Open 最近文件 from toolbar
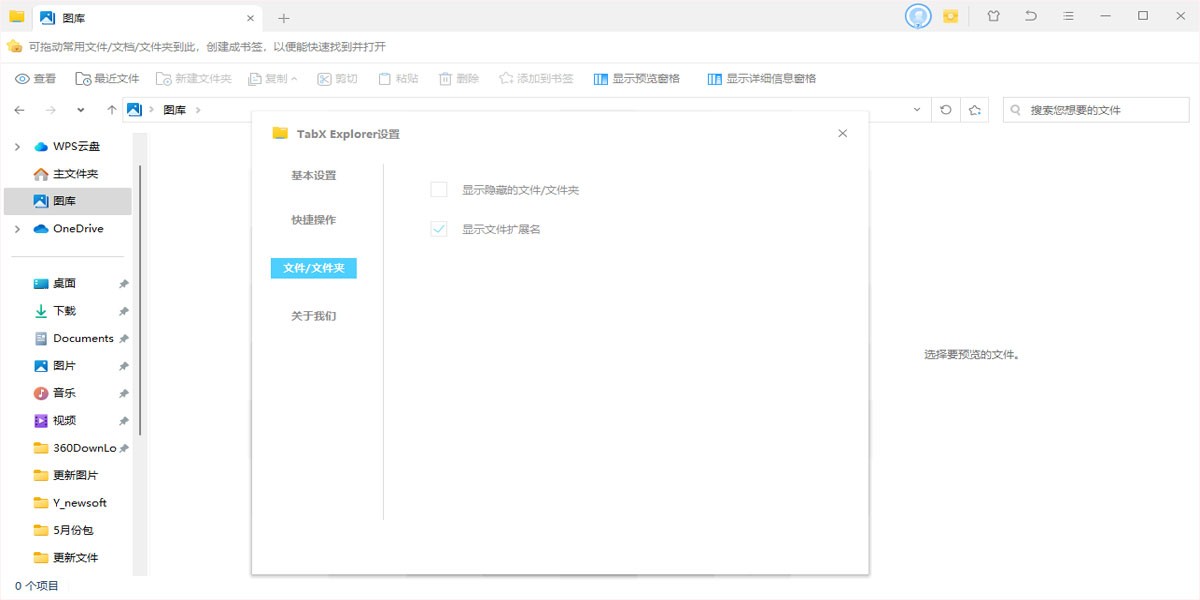 point(106,79)
